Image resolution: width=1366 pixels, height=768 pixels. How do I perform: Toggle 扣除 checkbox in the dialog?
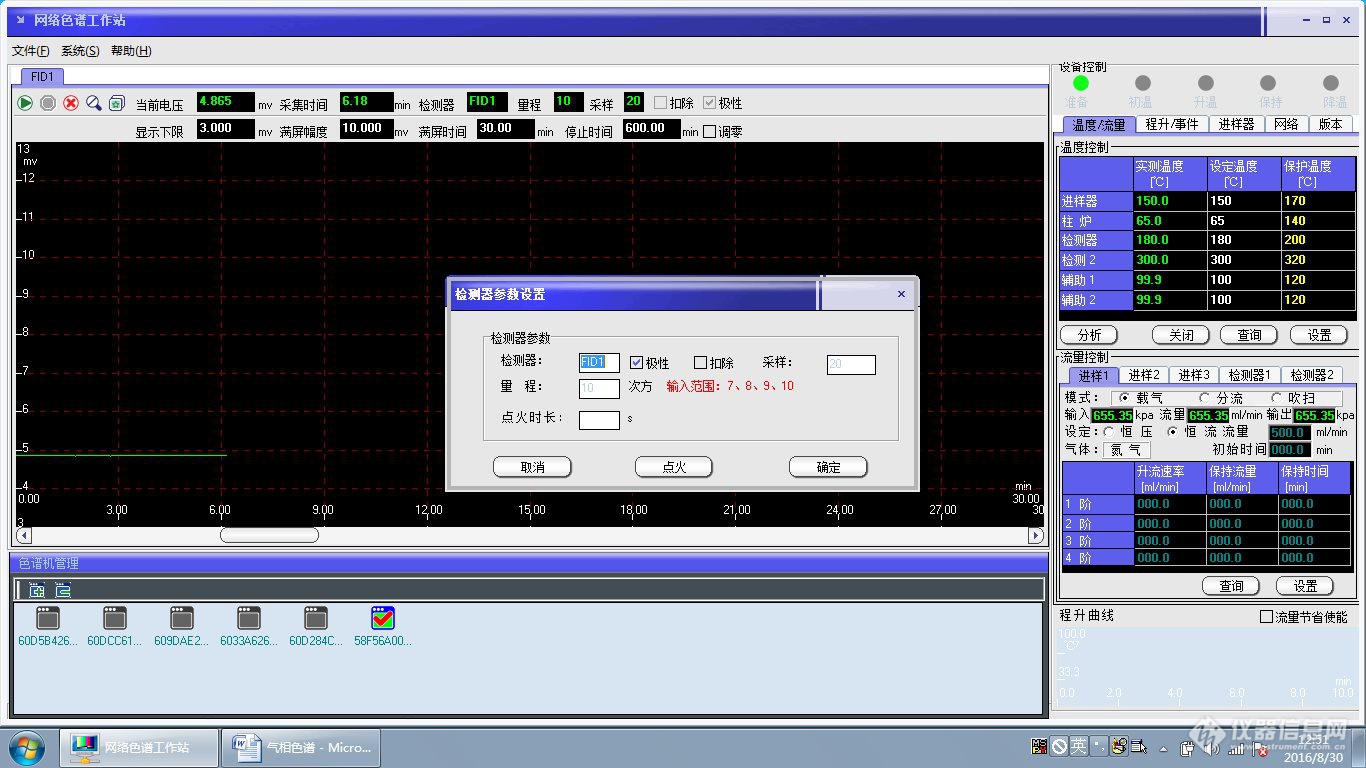click(x=700, y=363)
